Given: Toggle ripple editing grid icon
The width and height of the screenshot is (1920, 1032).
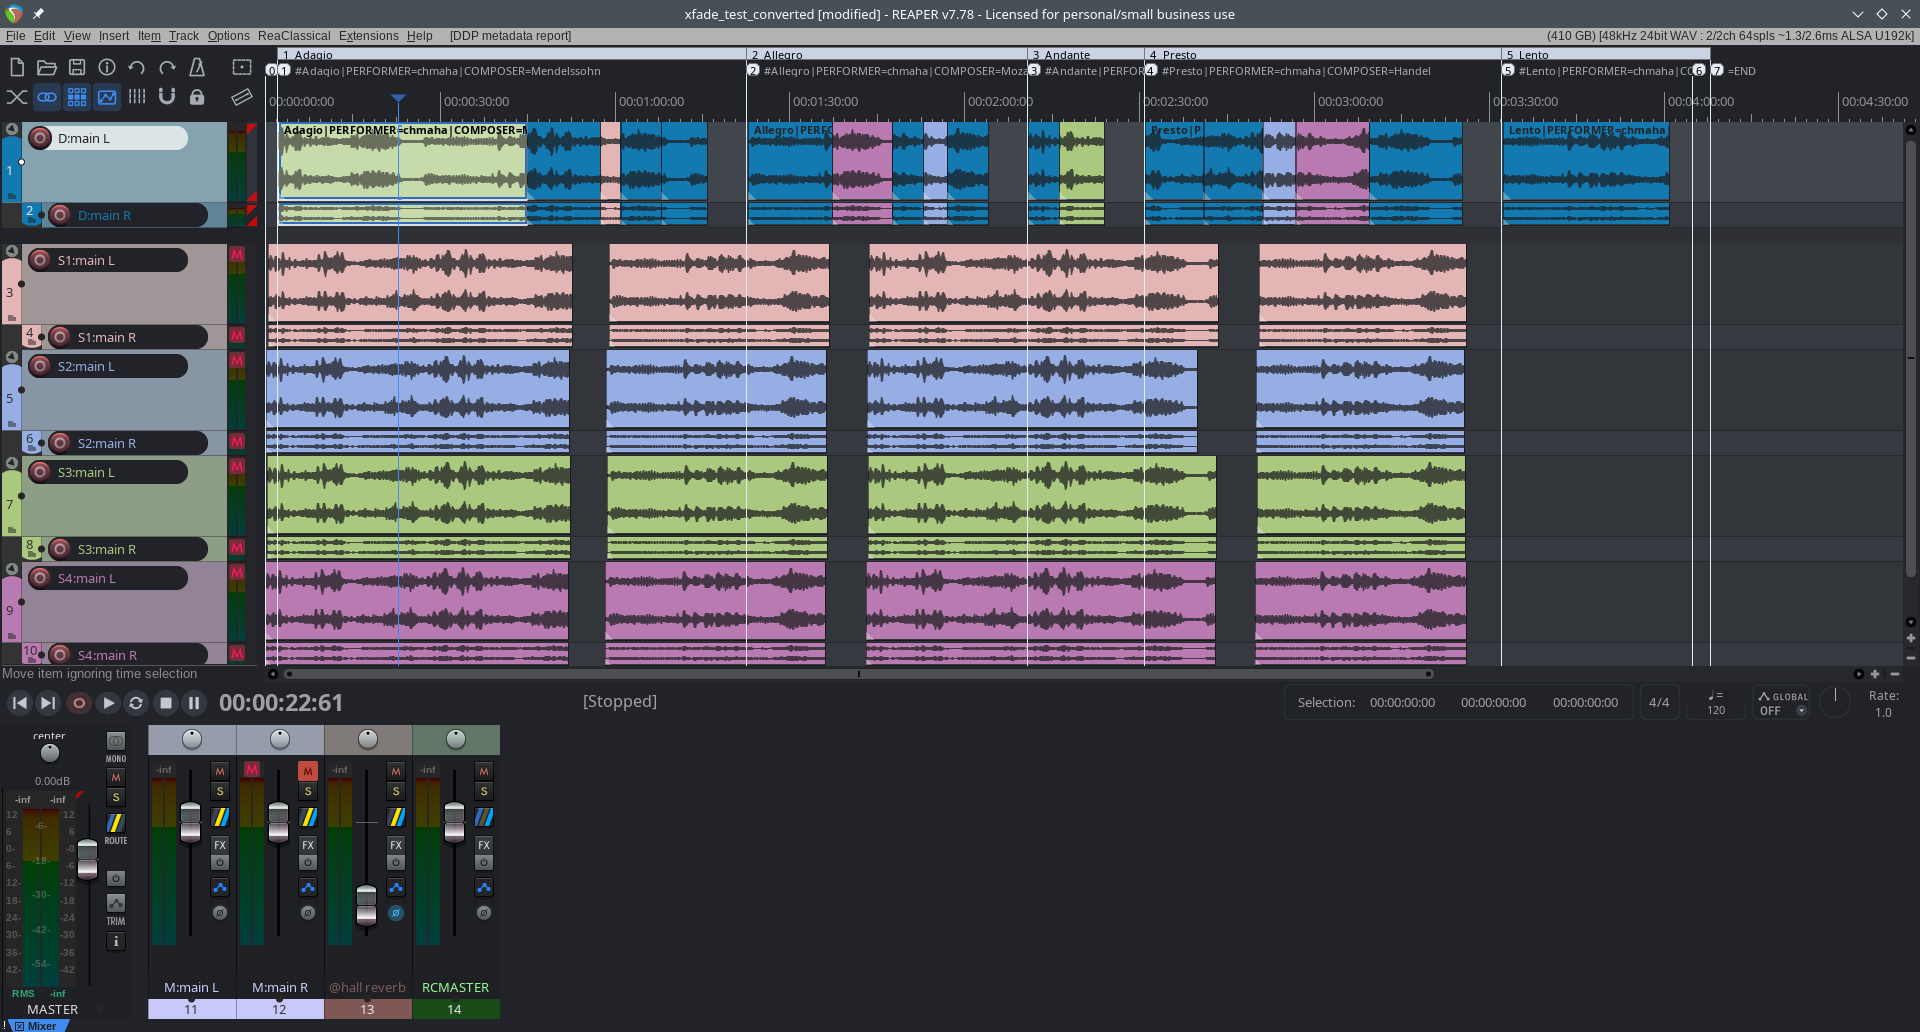Looking at the screenshot, I should 77,97.
